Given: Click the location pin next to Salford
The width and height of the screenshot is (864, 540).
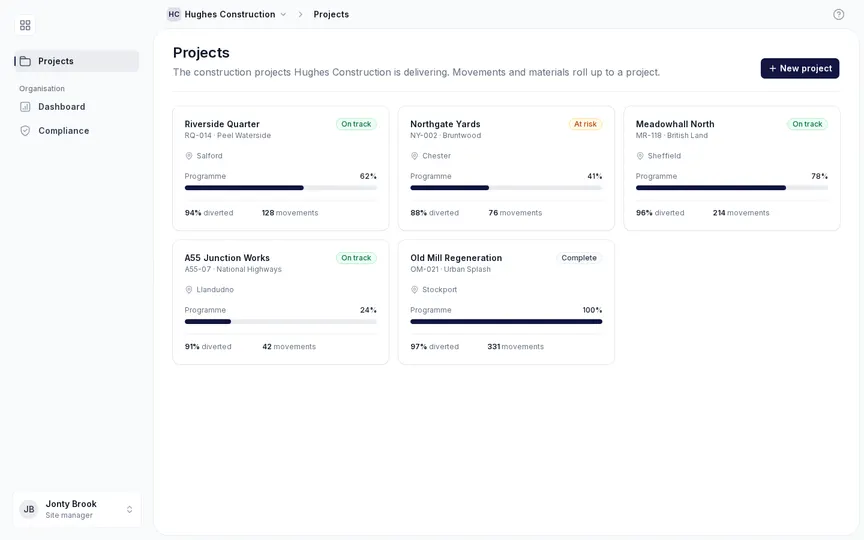Looking at the screenshot, I should pyautogui.click(x=189, y=156).
